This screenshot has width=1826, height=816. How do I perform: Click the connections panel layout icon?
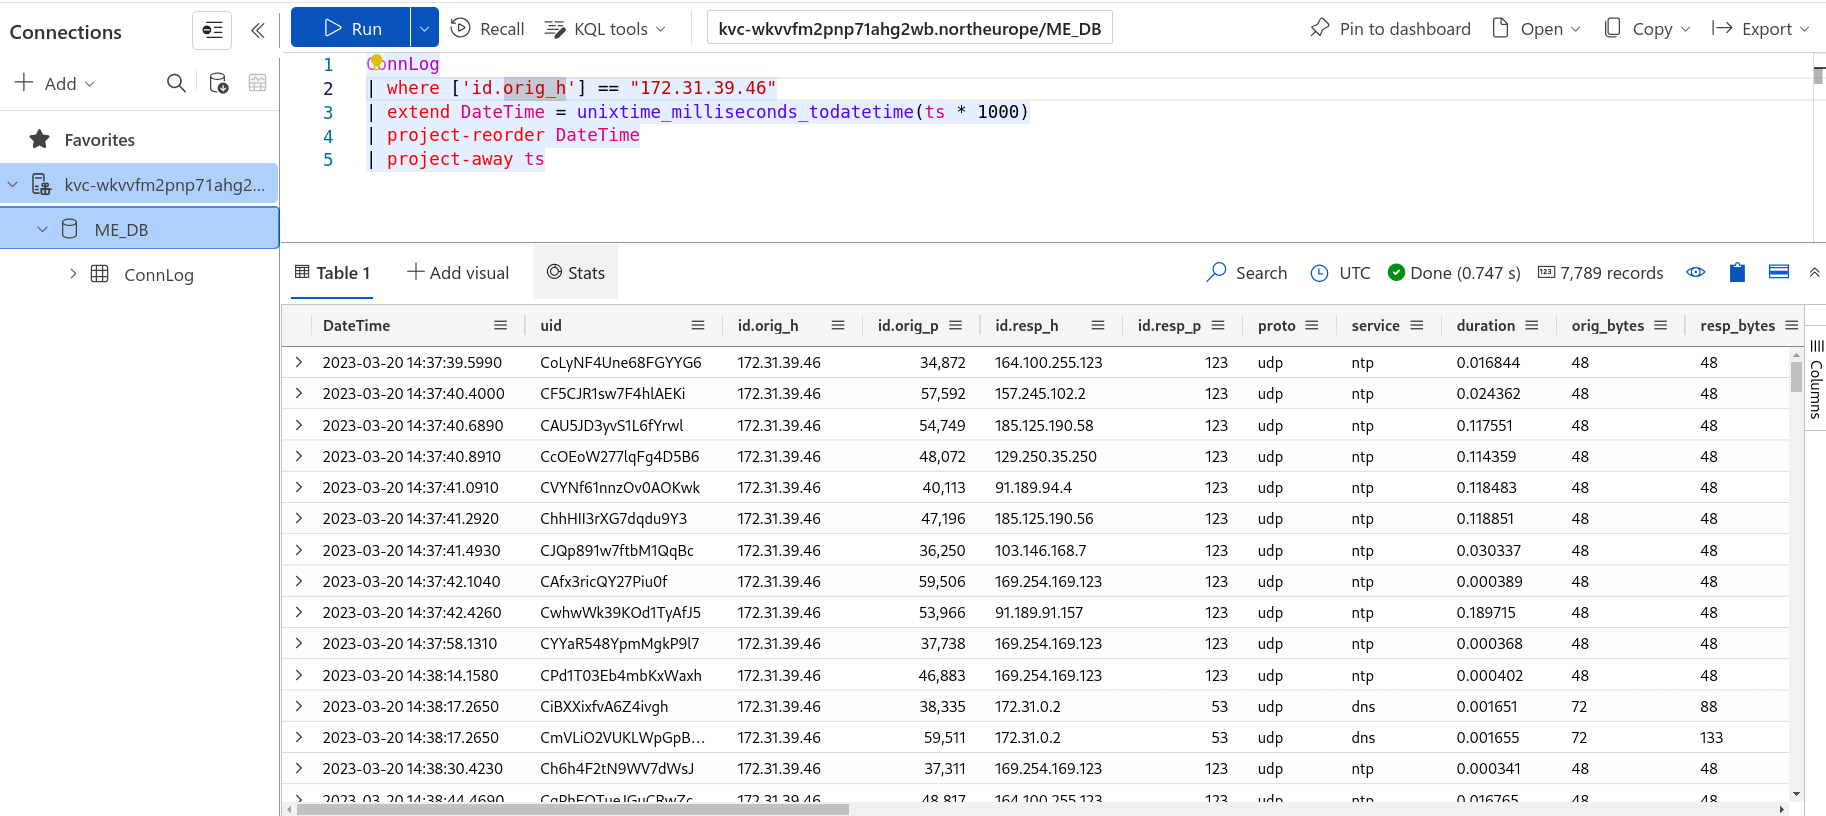[x=212, y=30]
